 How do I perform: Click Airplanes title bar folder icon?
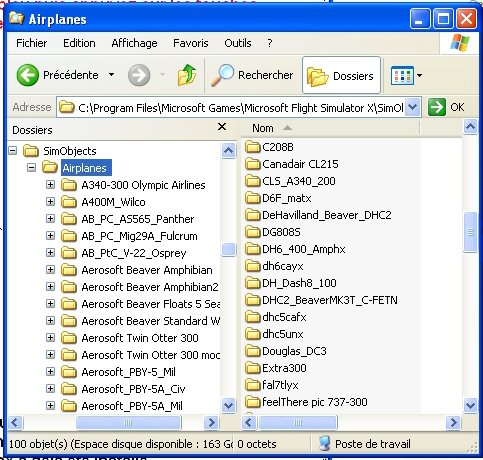tap(16, 18)
